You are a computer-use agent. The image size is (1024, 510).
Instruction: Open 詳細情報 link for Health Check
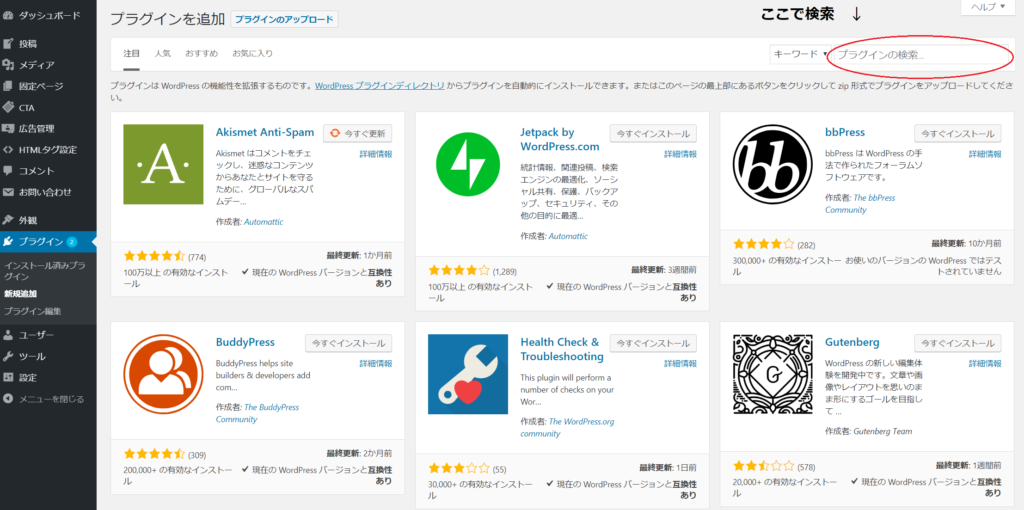680,364
